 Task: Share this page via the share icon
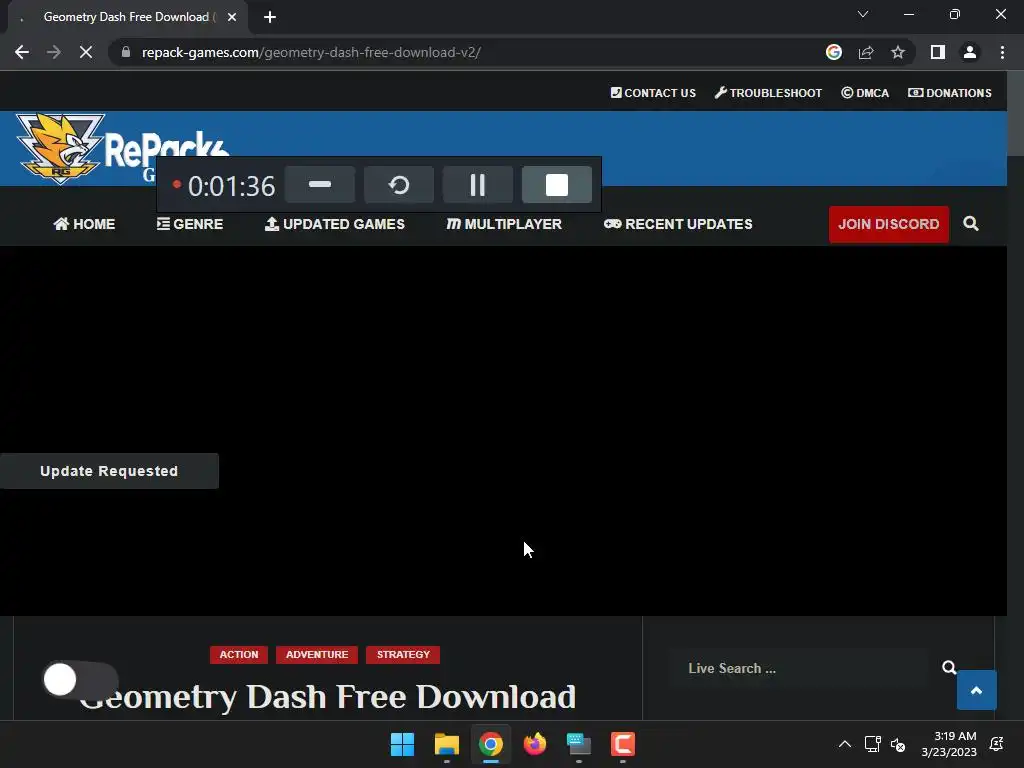pyautogui.click(x=866, y=52)
